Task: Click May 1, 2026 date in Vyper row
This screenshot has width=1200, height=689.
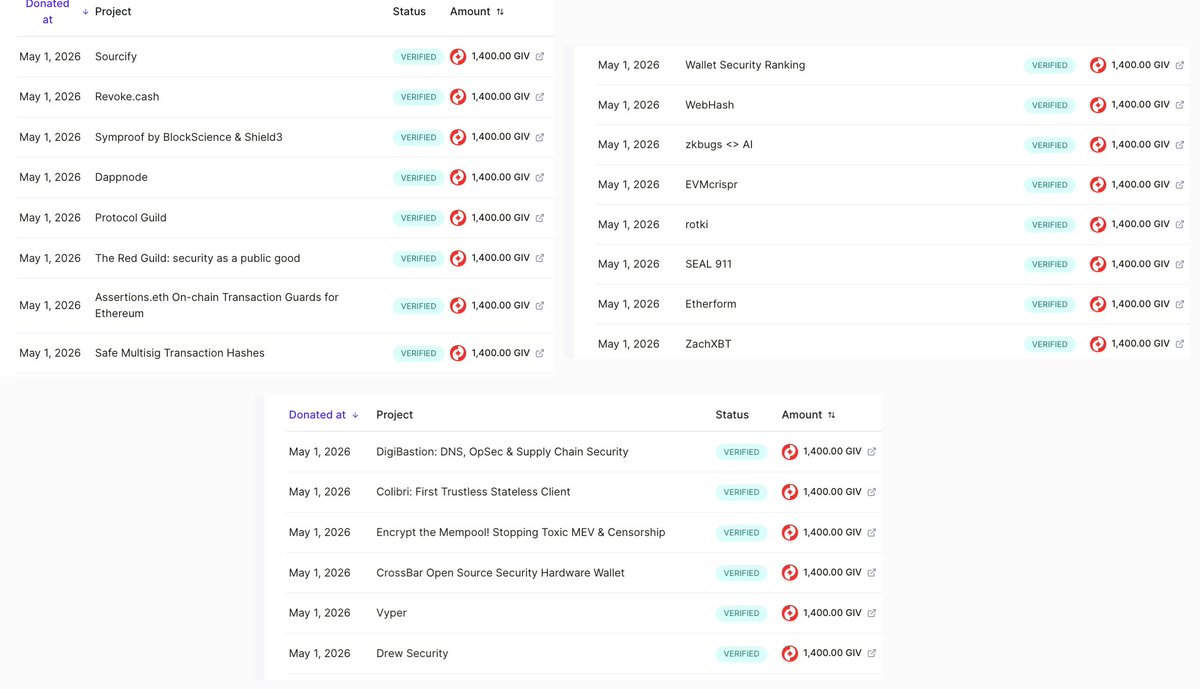Action: 320,613
